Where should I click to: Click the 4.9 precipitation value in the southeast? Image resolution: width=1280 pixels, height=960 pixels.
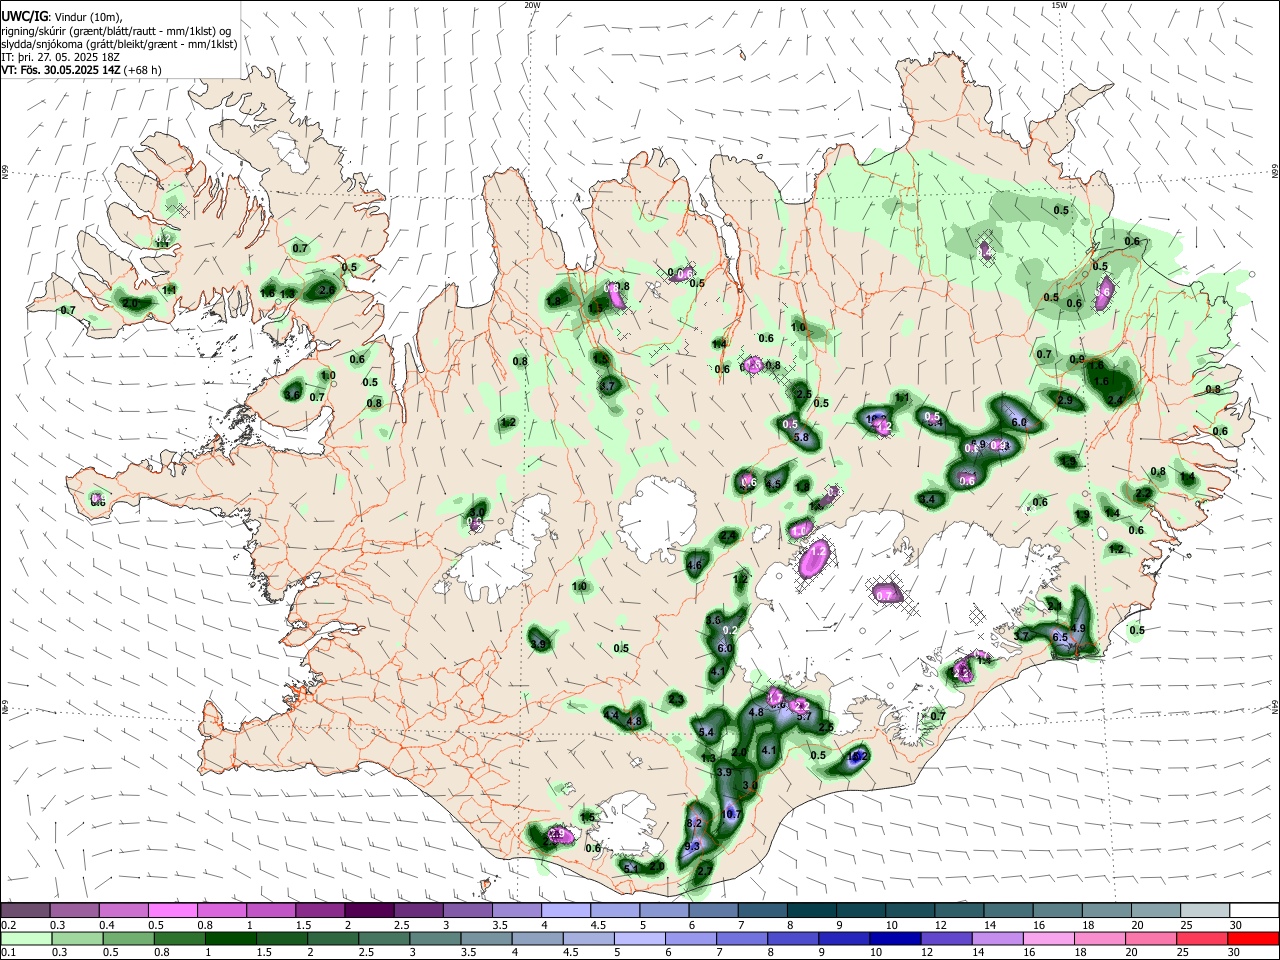tap(1078, 628)
